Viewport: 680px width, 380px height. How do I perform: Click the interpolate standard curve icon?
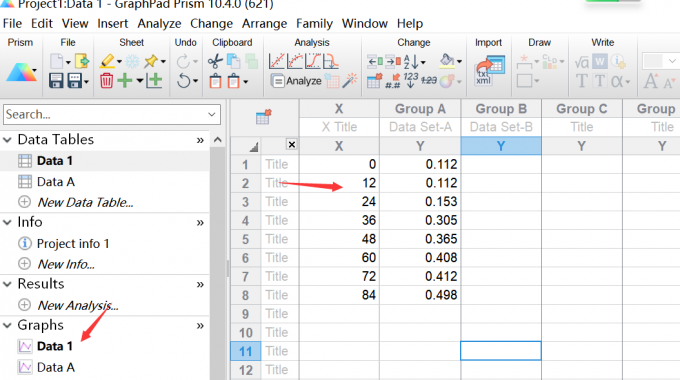[x=331, y=61]
